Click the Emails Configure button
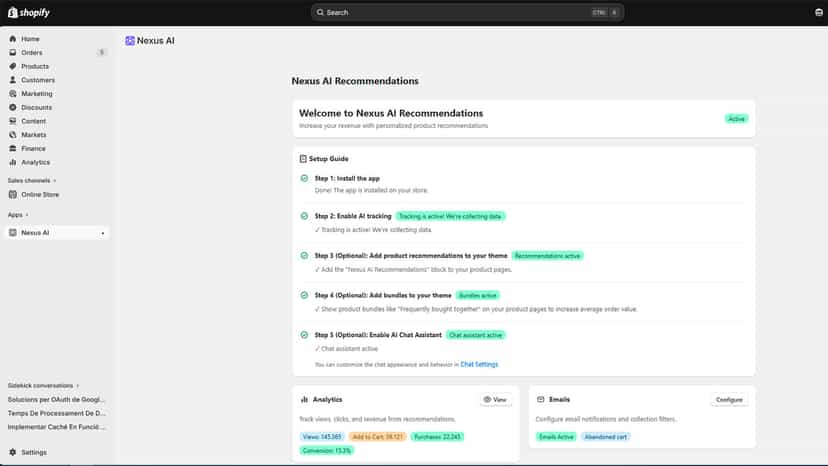The width and height of the screenshot is (828, 466). [729, 399]
